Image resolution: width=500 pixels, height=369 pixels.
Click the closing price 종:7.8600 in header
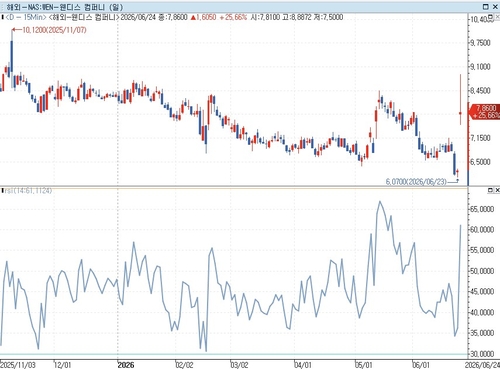coord(173,17)
